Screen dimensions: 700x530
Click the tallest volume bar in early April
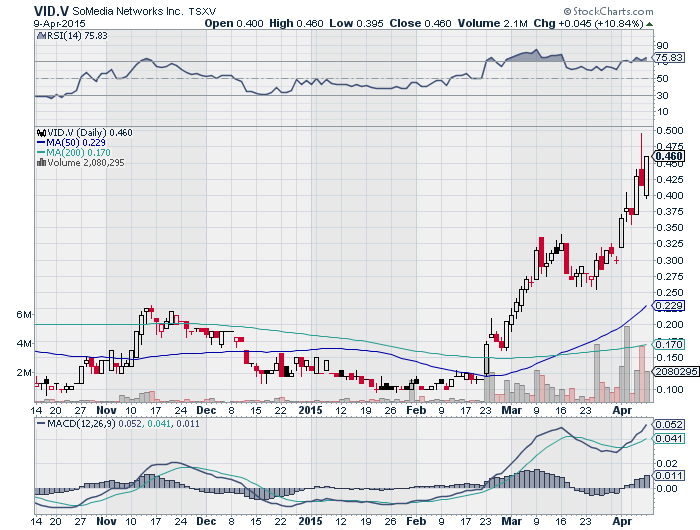pos(627,364)
